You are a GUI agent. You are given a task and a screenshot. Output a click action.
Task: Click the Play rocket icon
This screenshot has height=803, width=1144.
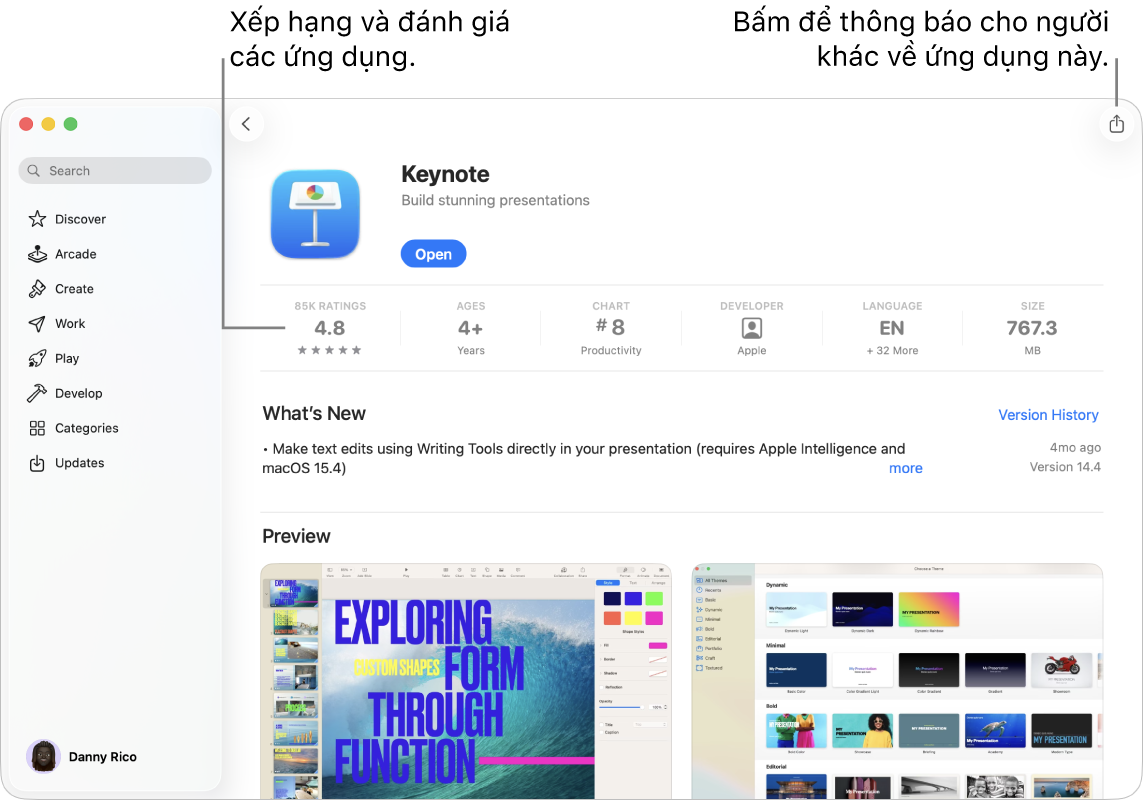pyautogui.click(x=37, y=358)
